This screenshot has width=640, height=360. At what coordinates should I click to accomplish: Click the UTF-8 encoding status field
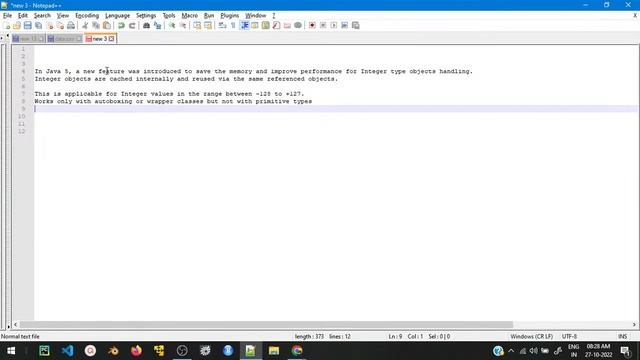click(x=569, y=337)
